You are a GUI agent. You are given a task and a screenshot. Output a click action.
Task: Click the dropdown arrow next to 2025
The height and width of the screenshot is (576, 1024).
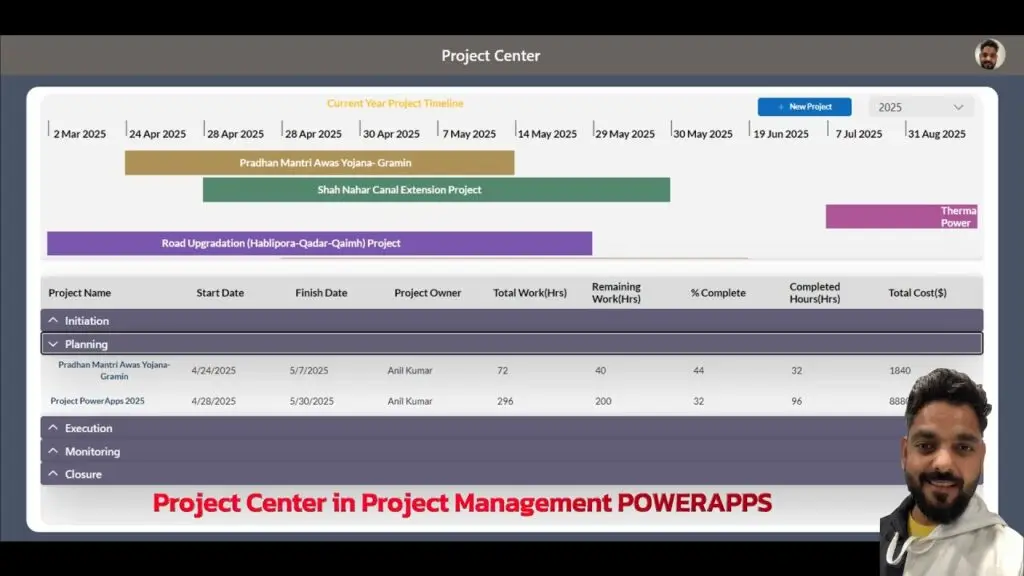958,106
